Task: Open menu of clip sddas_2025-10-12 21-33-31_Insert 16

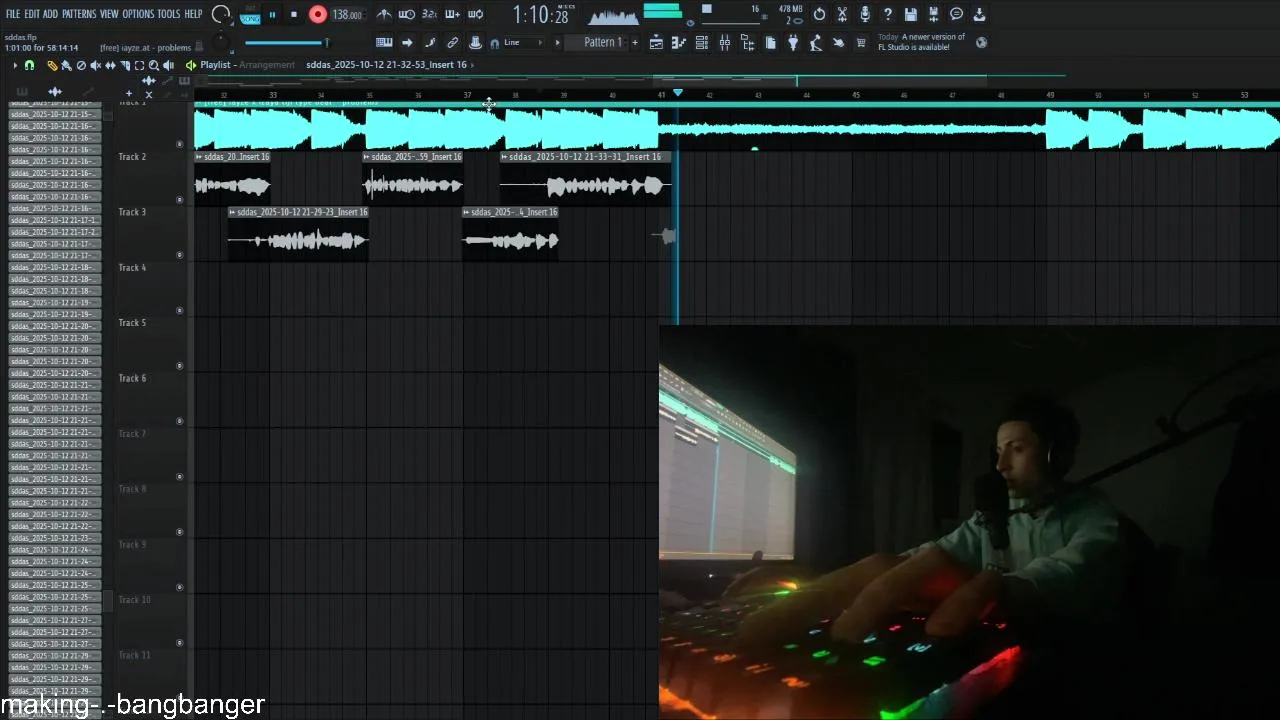Action: [505, 157]
